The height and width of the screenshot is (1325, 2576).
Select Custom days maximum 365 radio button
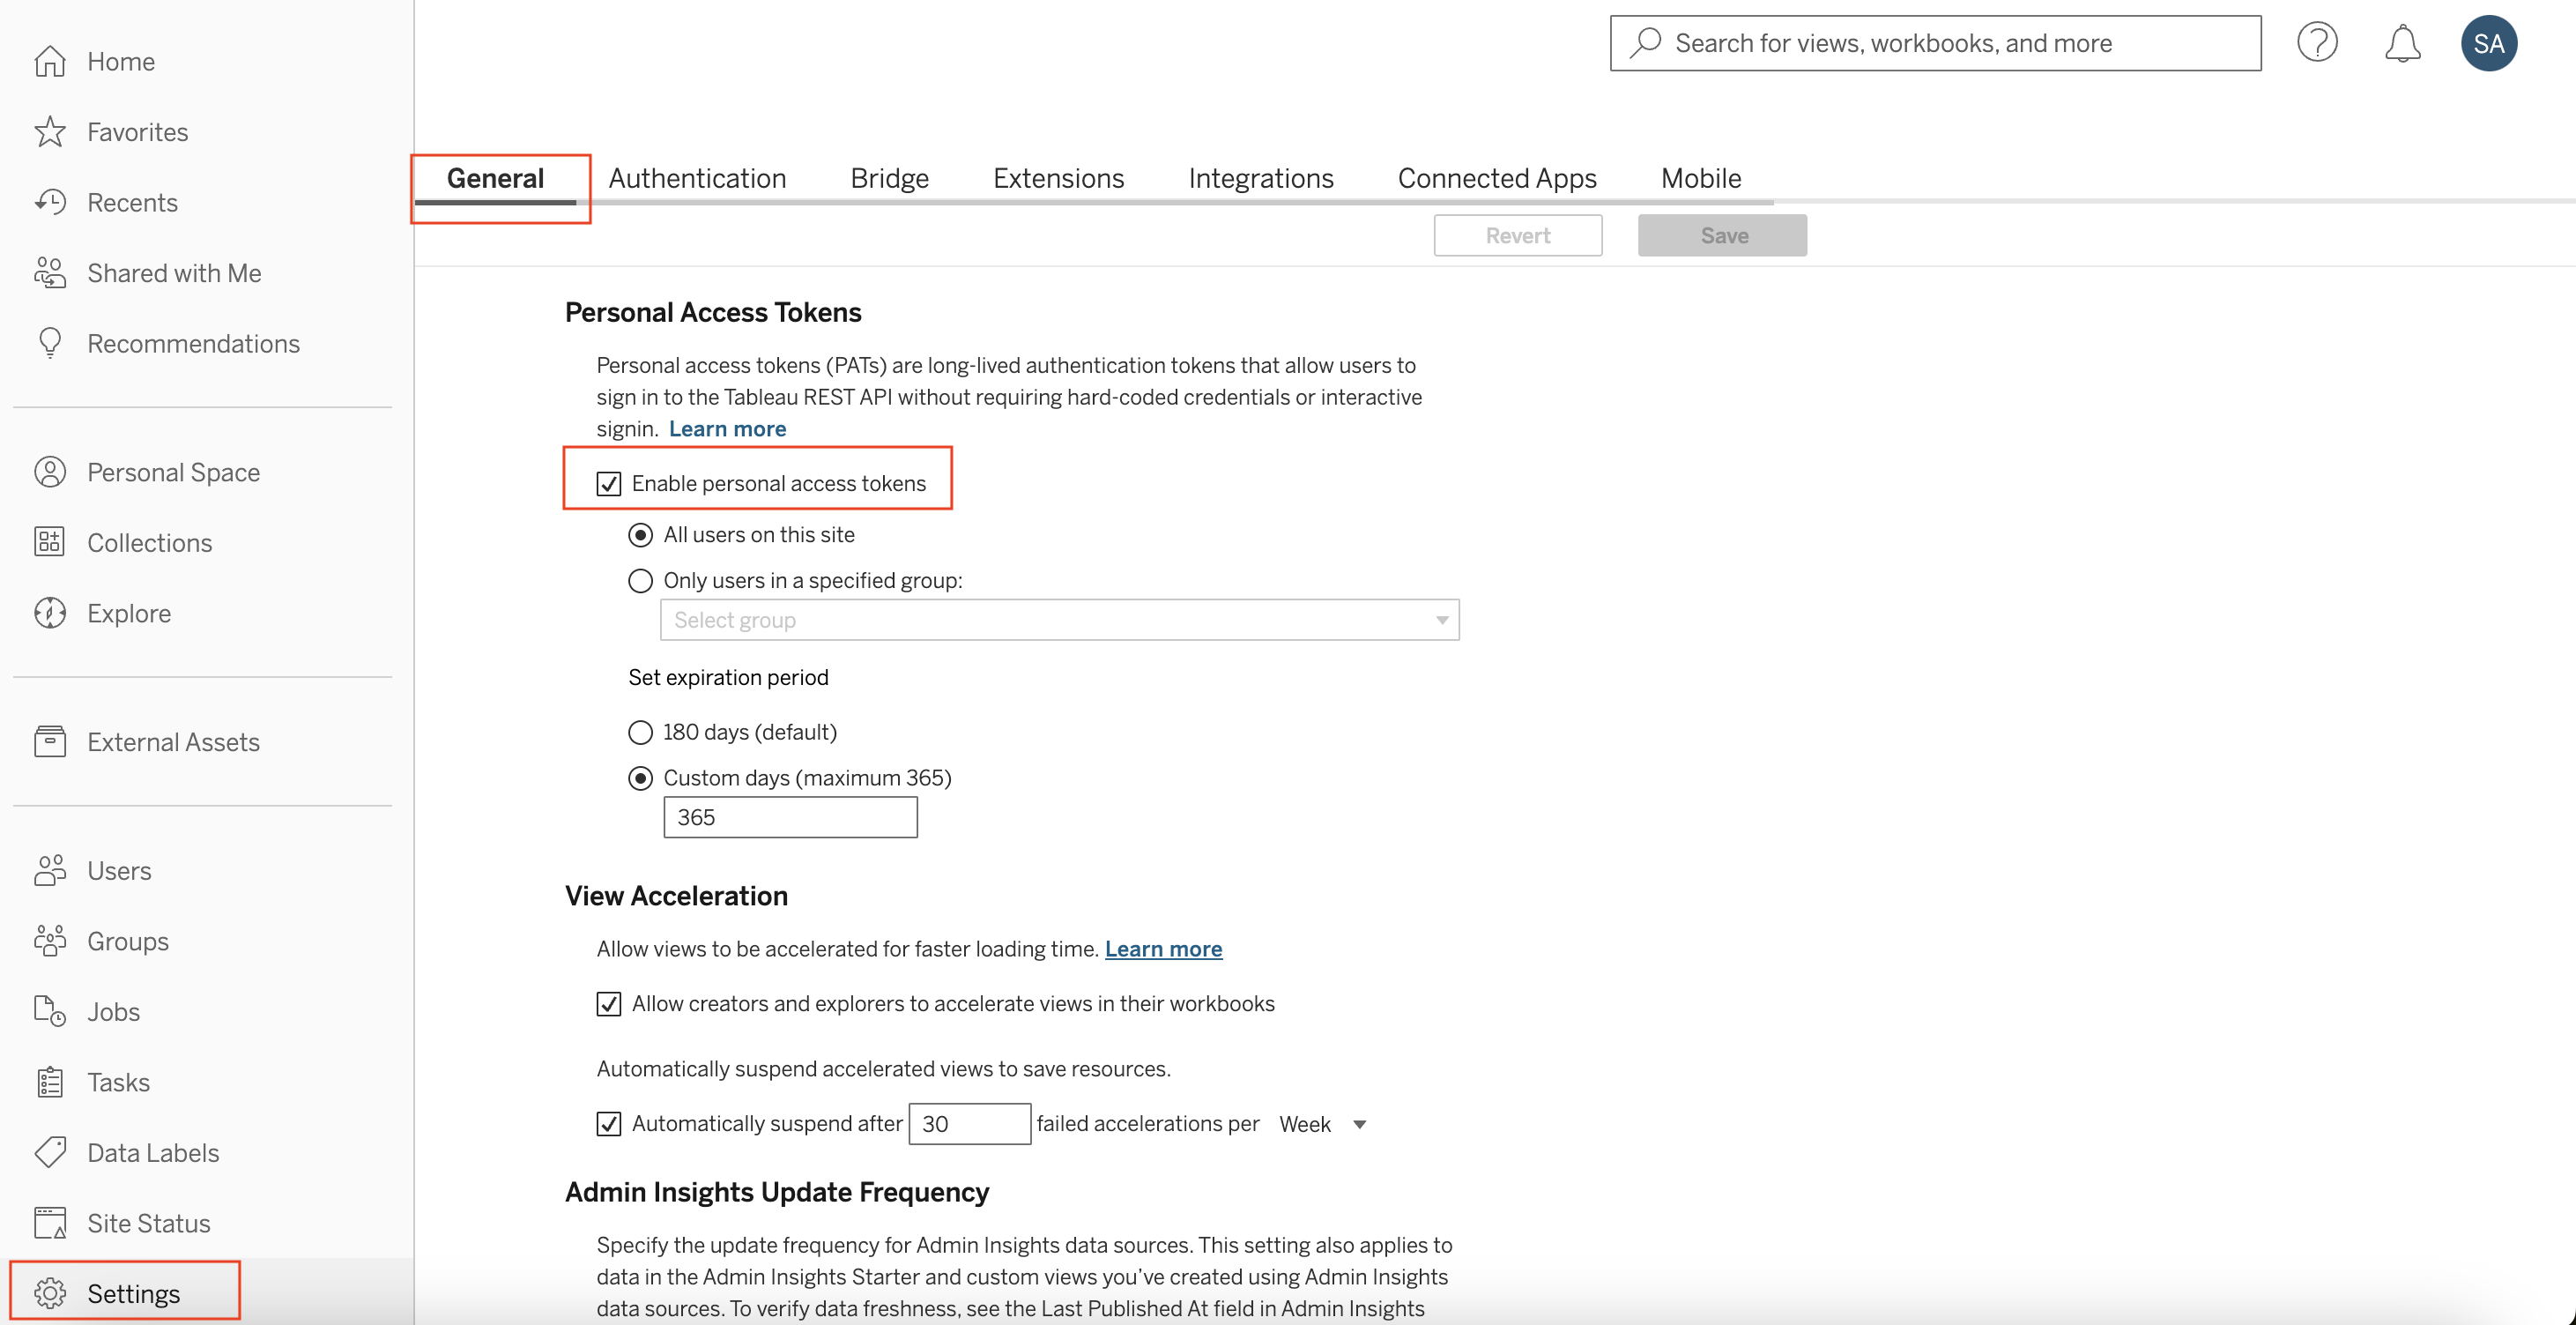click(x=640, y=778)
